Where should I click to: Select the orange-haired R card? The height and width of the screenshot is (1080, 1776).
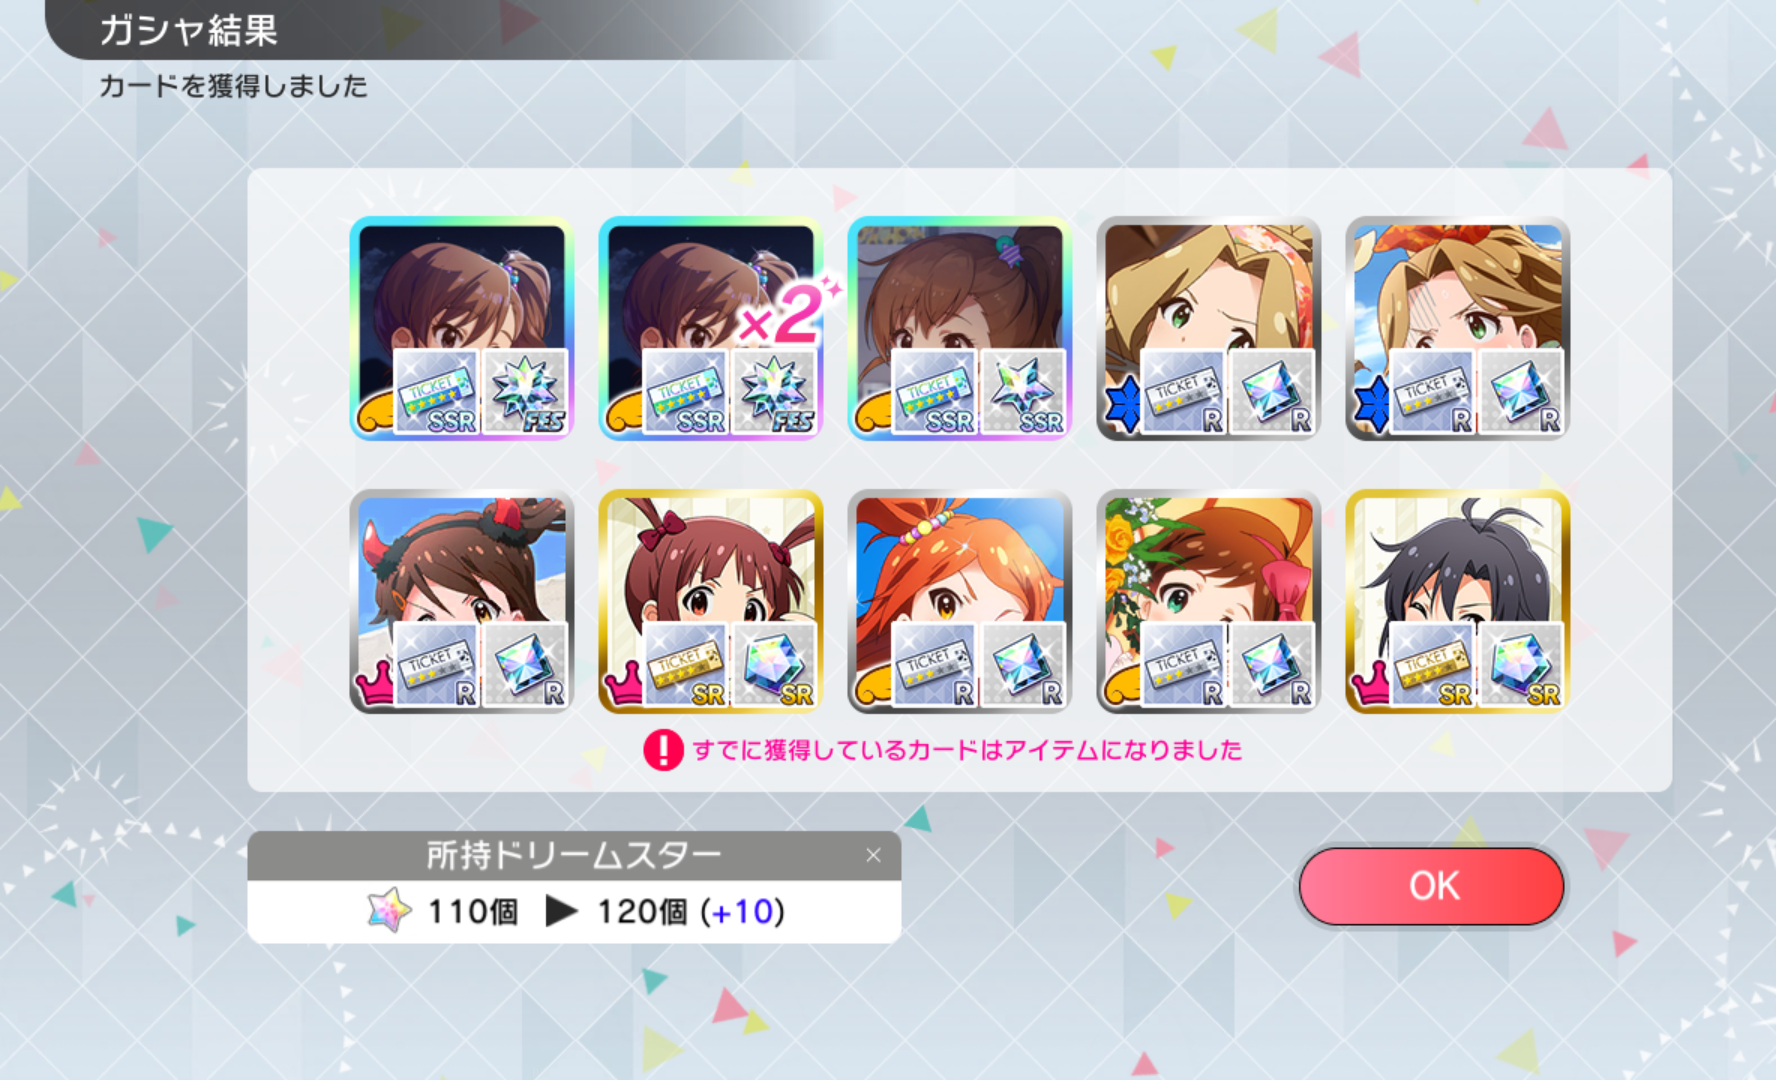coord(959,601)
